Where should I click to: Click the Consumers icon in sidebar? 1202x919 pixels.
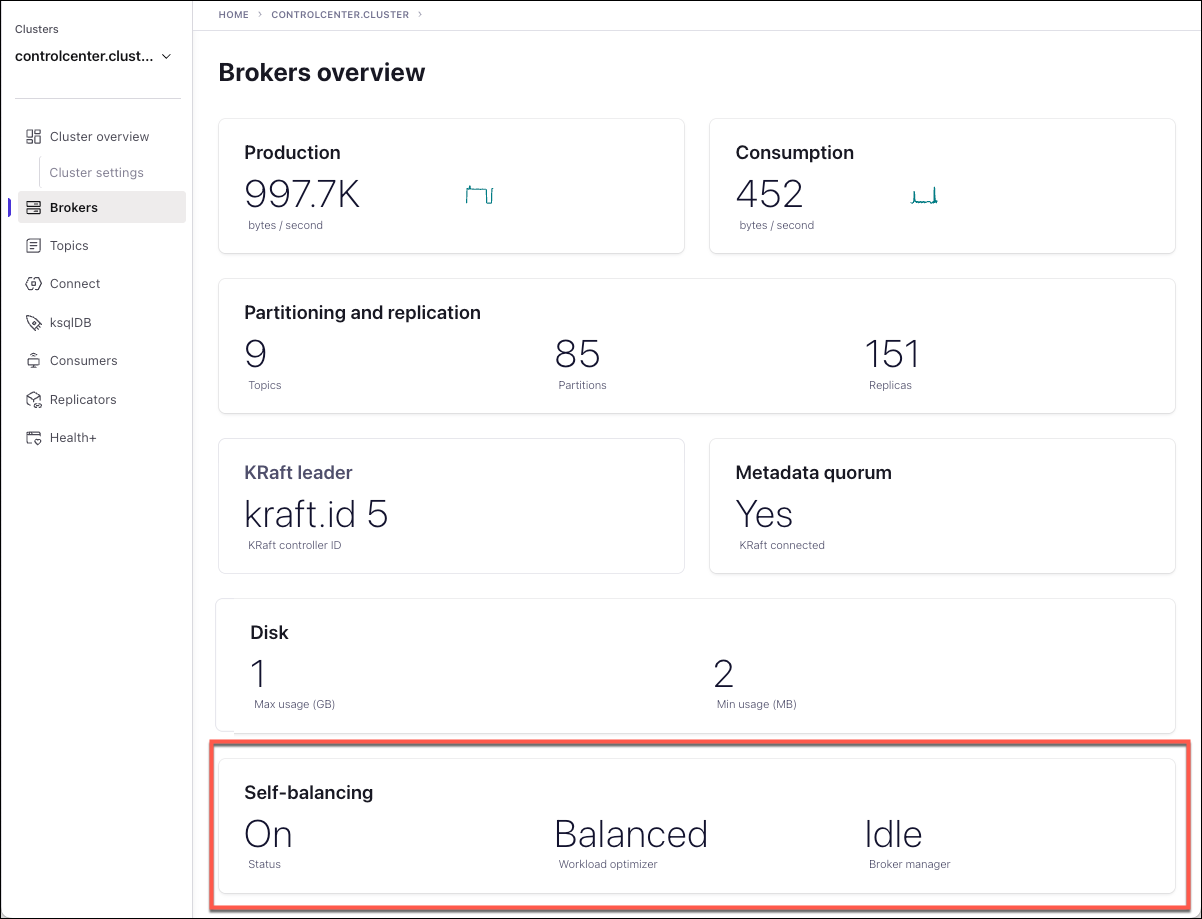(x=33, y=361)
